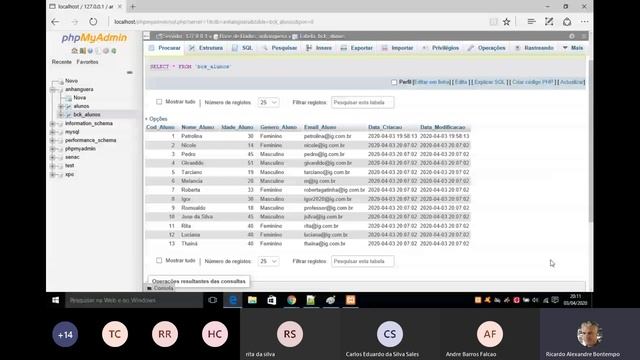This screenshot has width=640, height=360.
Task: Open Microsoft Store from taskbar
Action: (x=272, y=300)
